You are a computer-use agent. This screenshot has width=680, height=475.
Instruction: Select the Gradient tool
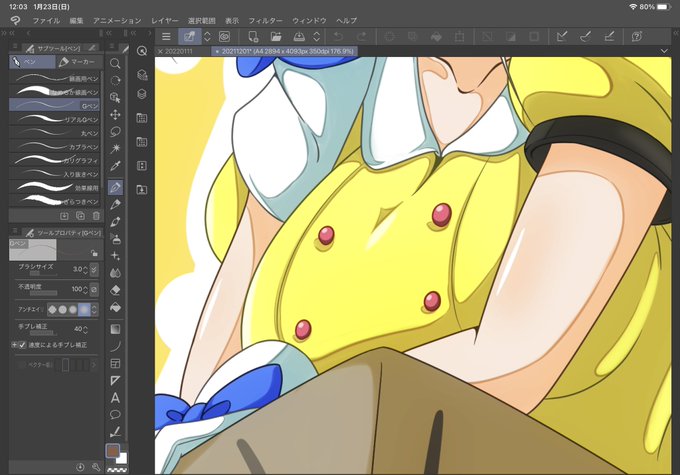point(115,329)
